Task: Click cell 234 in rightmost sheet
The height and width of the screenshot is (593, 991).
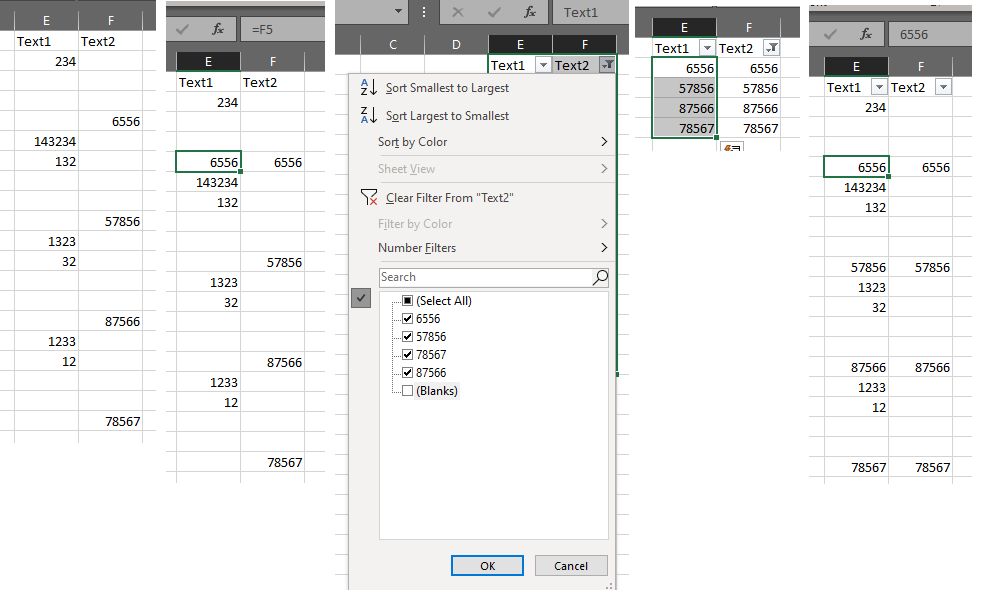Action: pos(856,107)
